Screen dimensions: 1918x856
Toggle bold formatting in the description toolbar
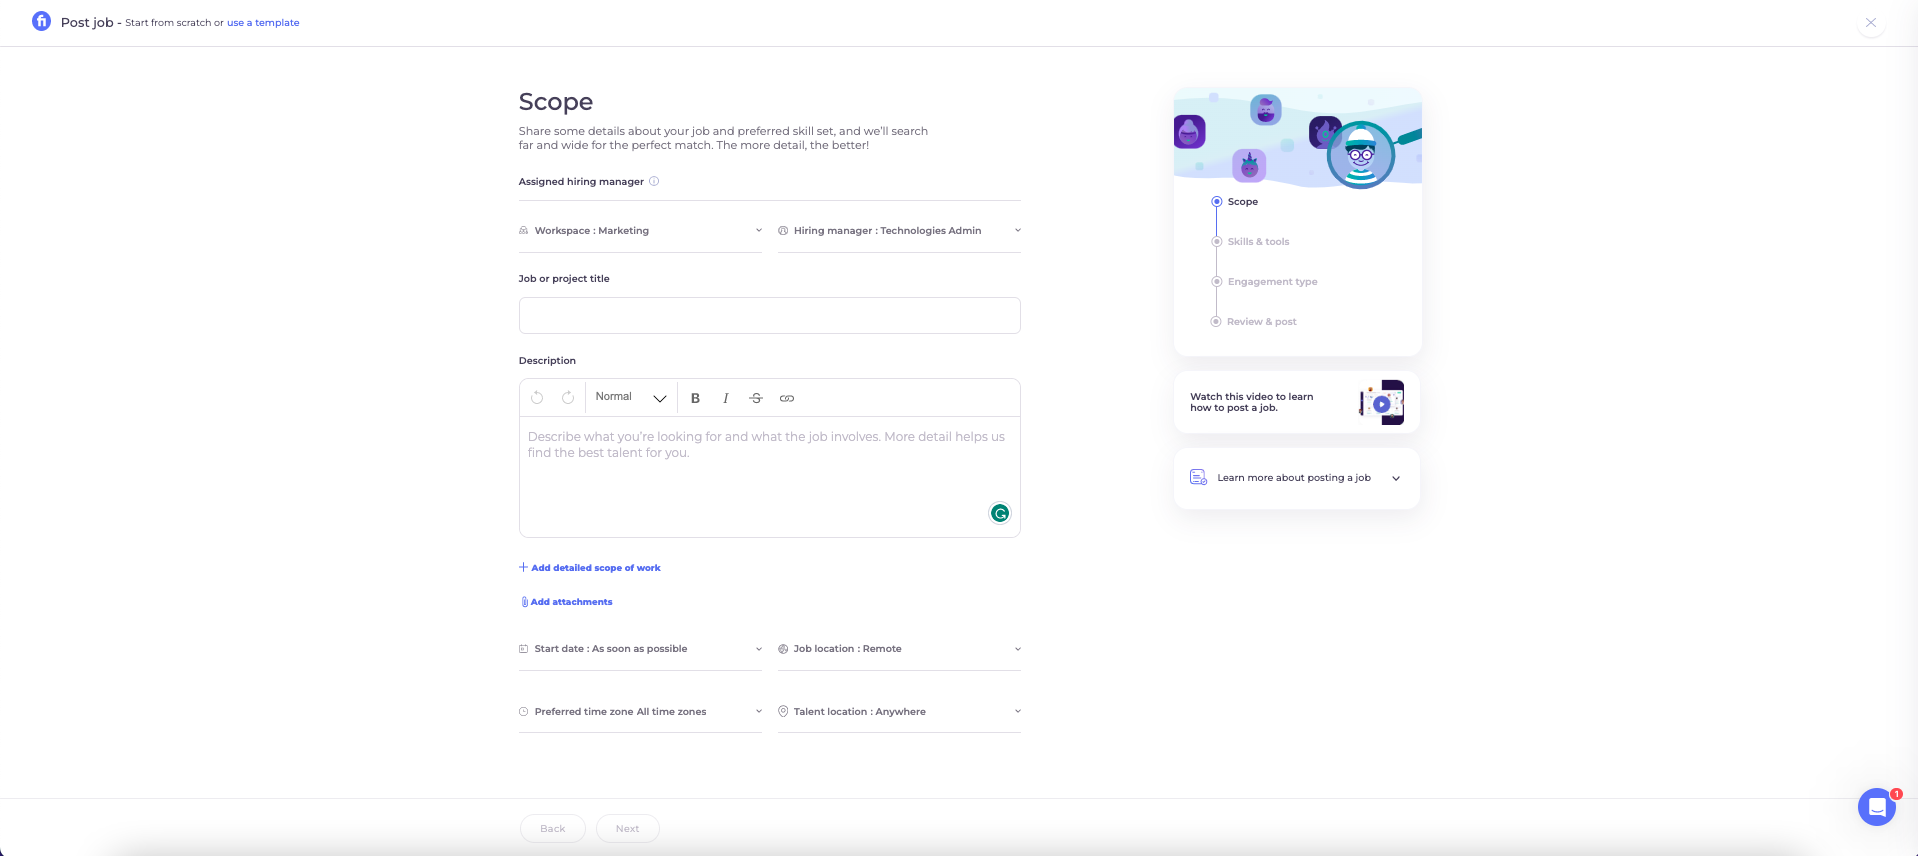(695, 398)
